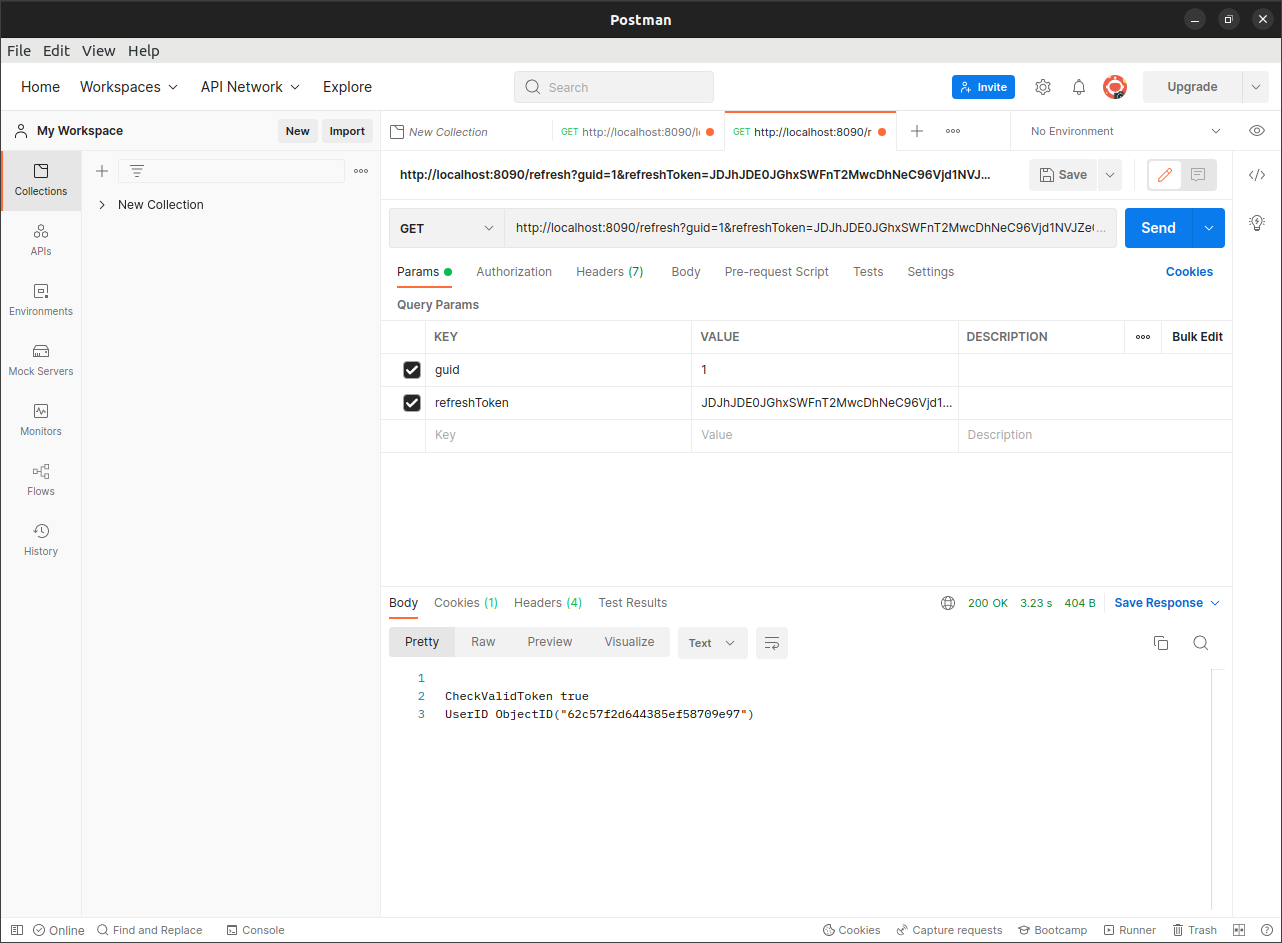Open the GET method dropdown

(447, 228)
